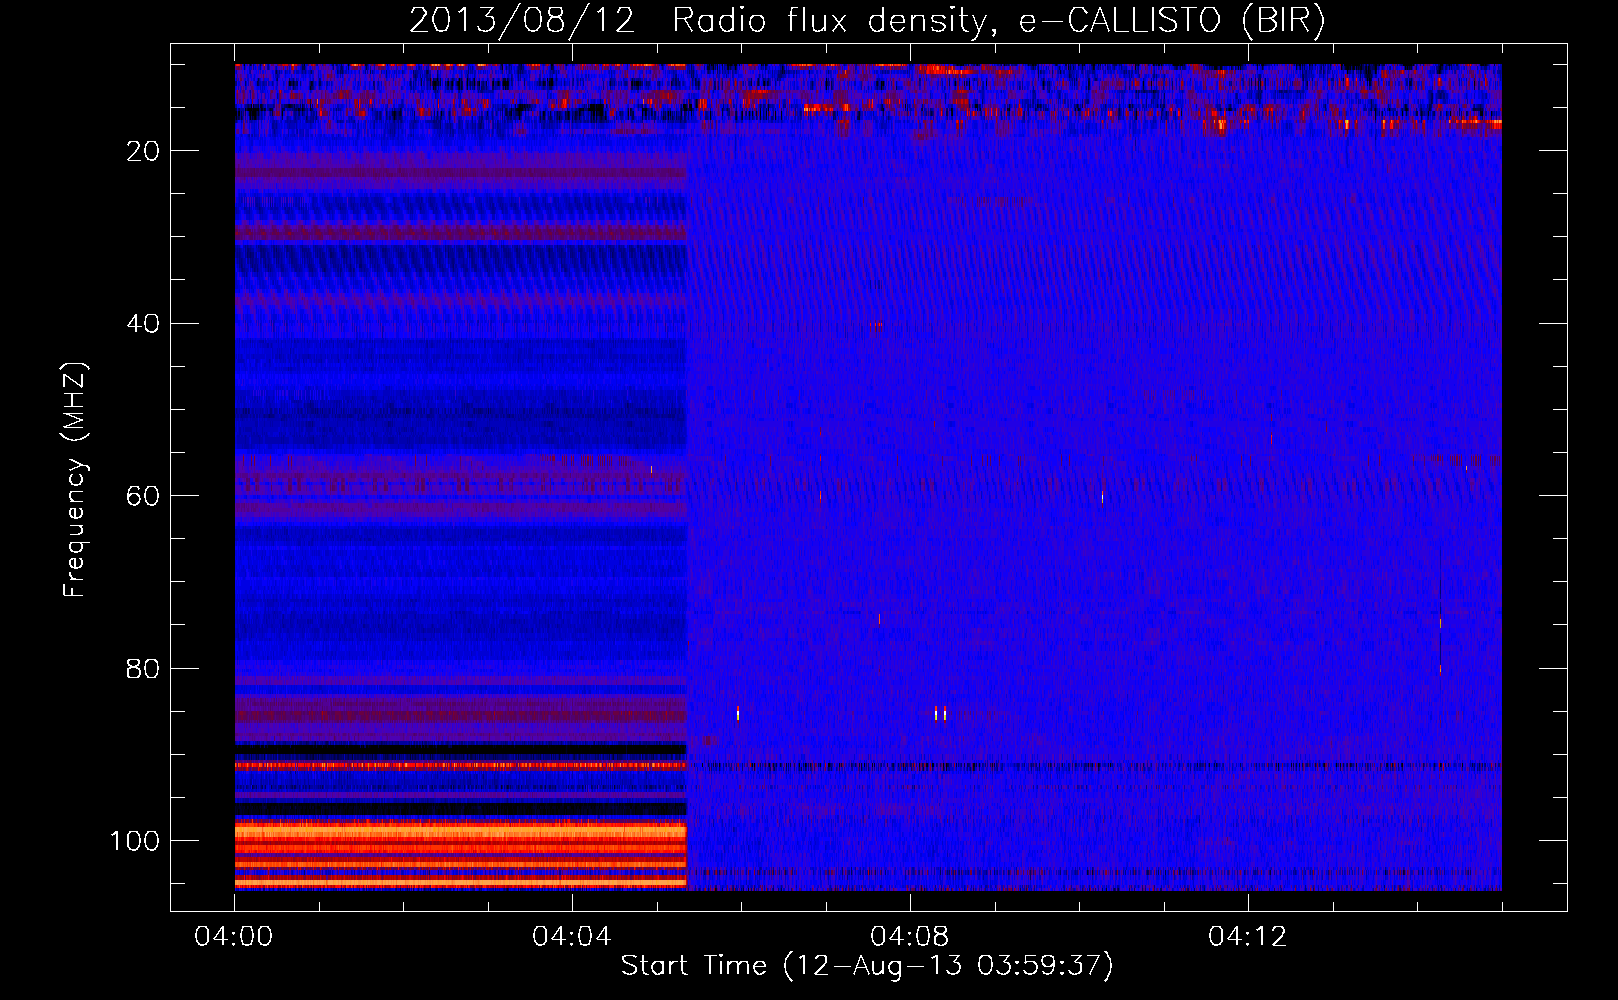The image size is (1618, 1000).
Task: Click the '04:04' time tick label
Action: [572, 937]
